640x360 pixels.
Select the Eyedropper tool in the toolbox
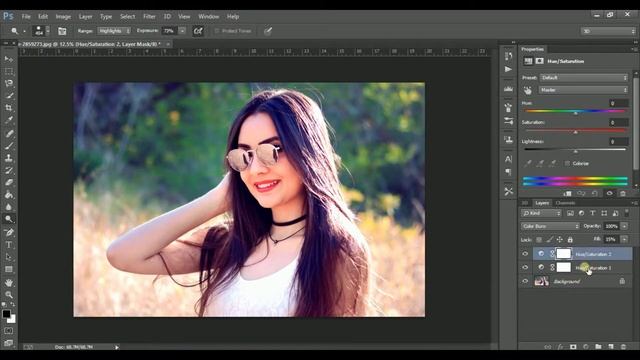coord(9,120)
